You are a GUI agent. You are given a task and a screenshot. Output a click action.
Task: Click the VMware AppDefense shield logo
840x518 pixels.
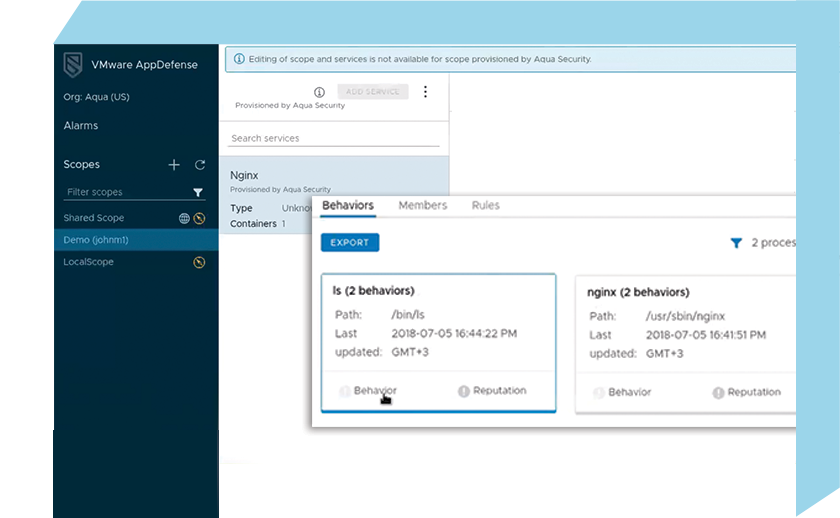(73, 65)
